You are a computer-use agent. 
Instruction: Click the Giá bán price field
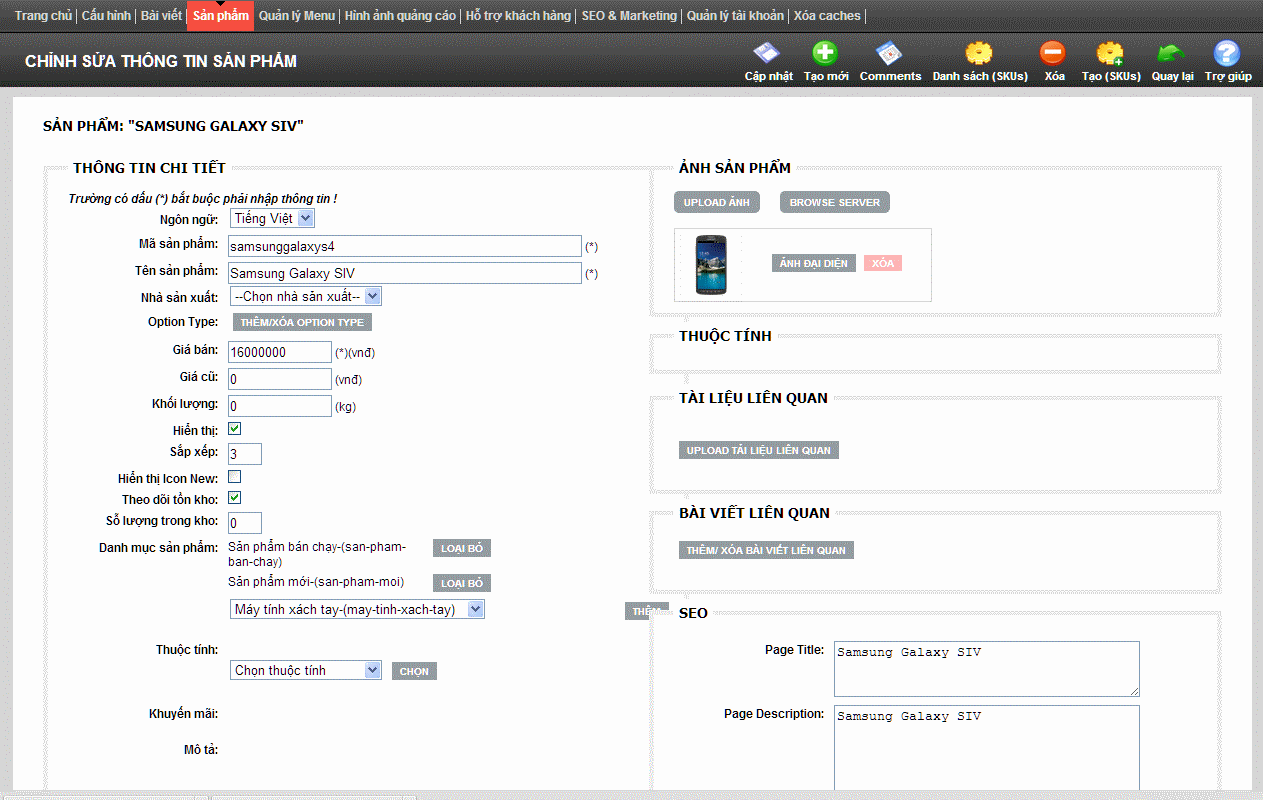coord(280,352)
